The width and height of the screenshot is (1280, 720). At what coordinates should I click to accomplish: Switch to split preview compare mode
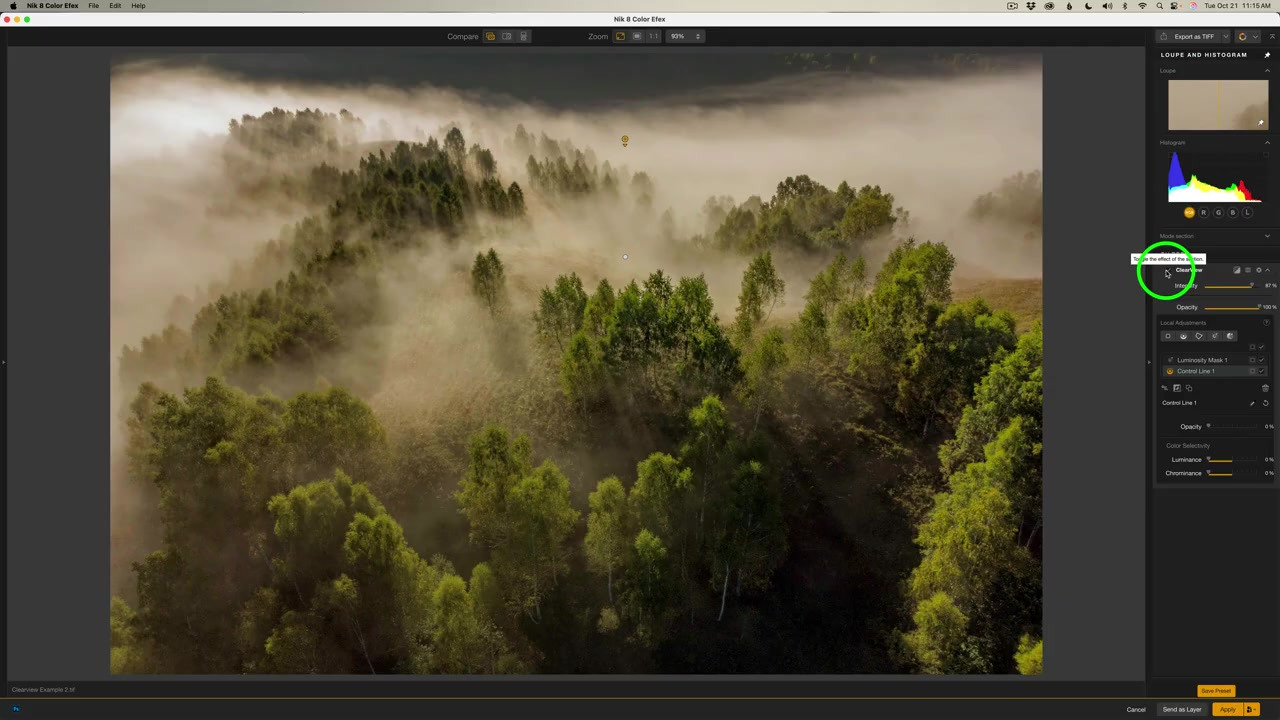(x=507, y=36)
